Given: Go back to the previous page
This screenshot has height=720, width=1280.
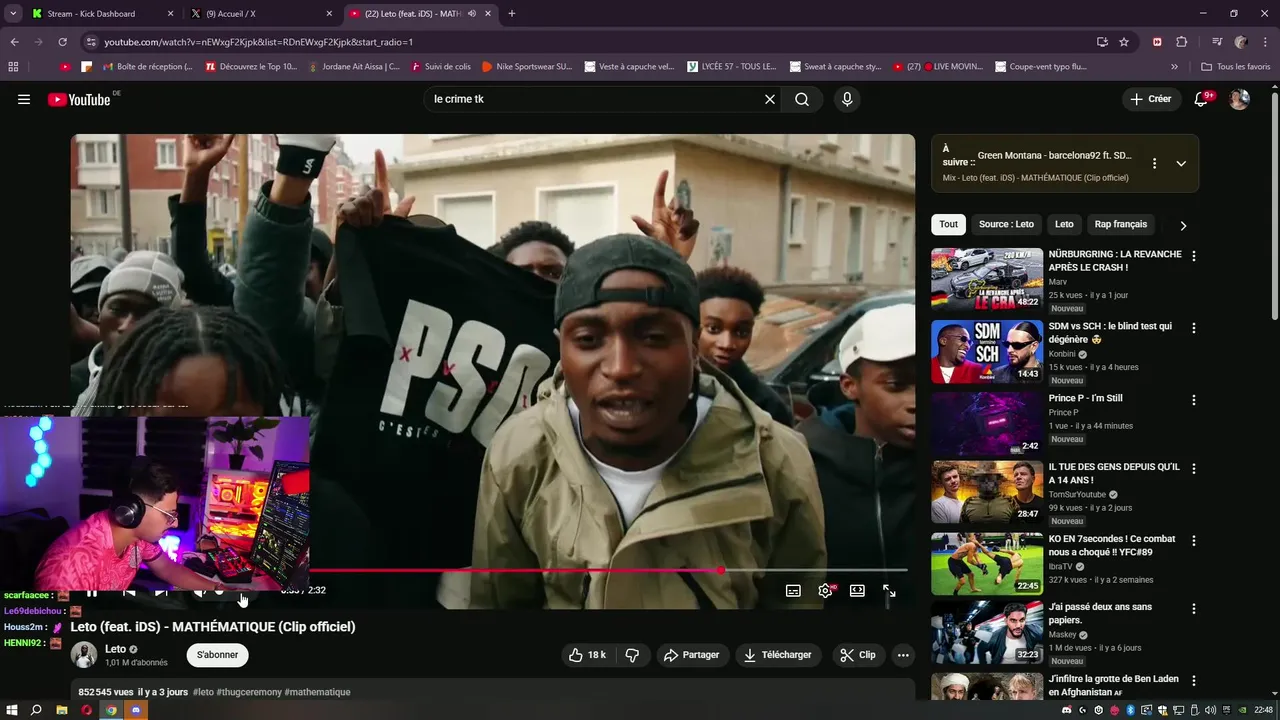Looking at the screenshot, I should tap(14, 42).
